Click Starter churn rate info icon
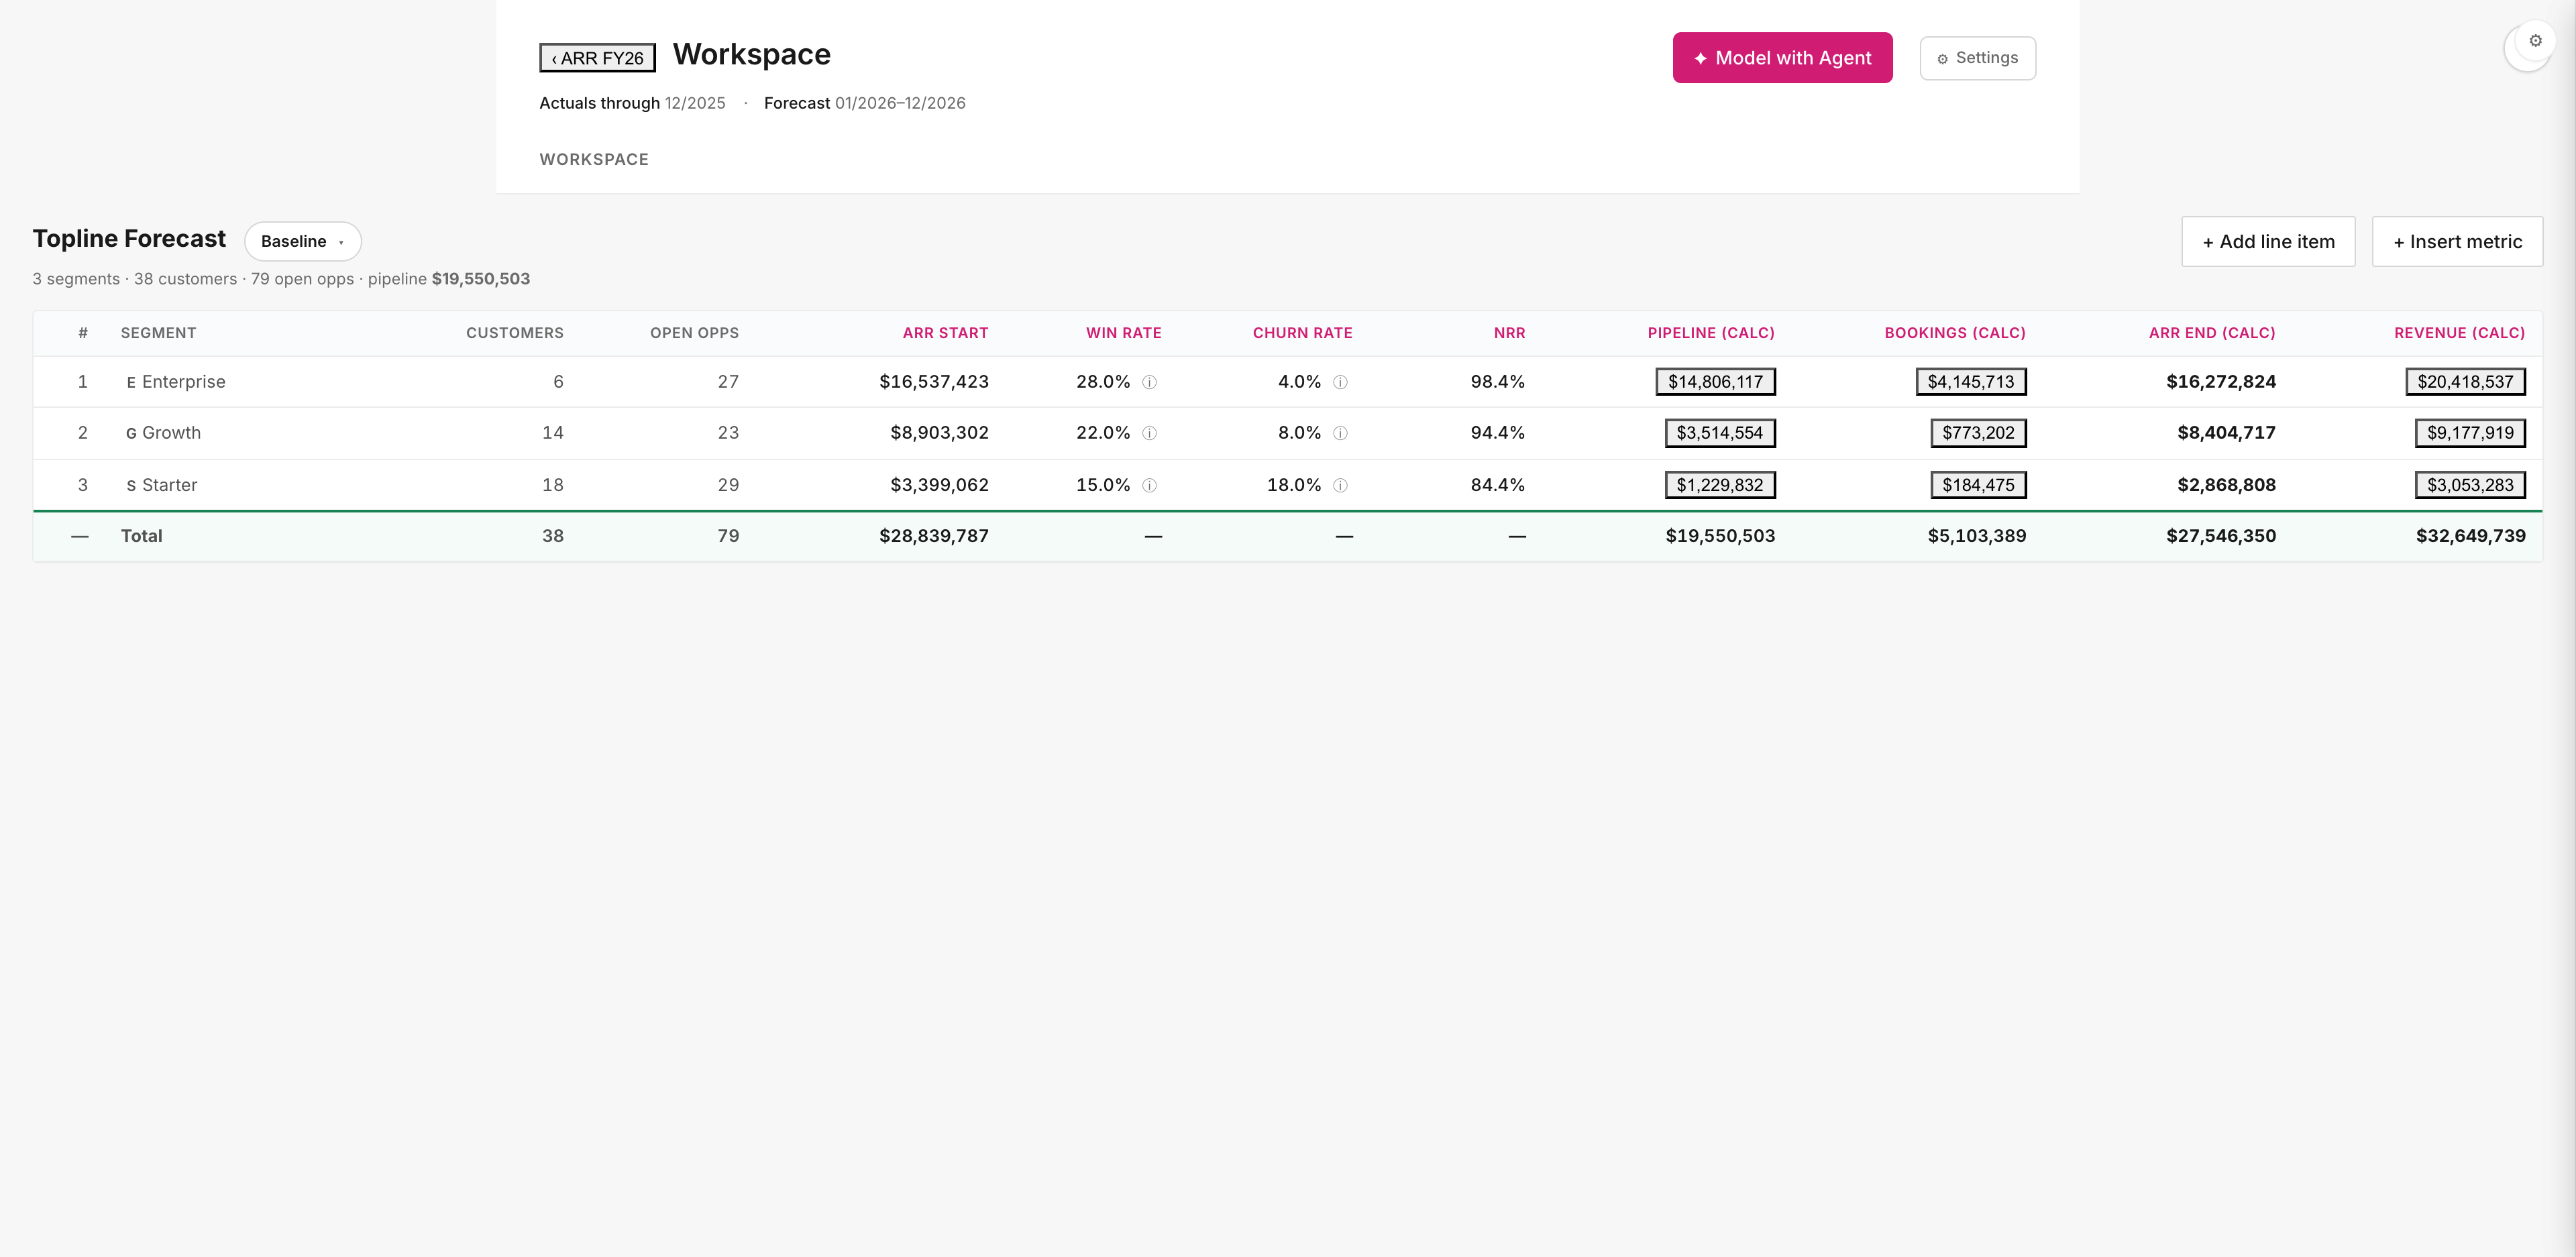The image size is (2576, 1257). point(1341,485)
